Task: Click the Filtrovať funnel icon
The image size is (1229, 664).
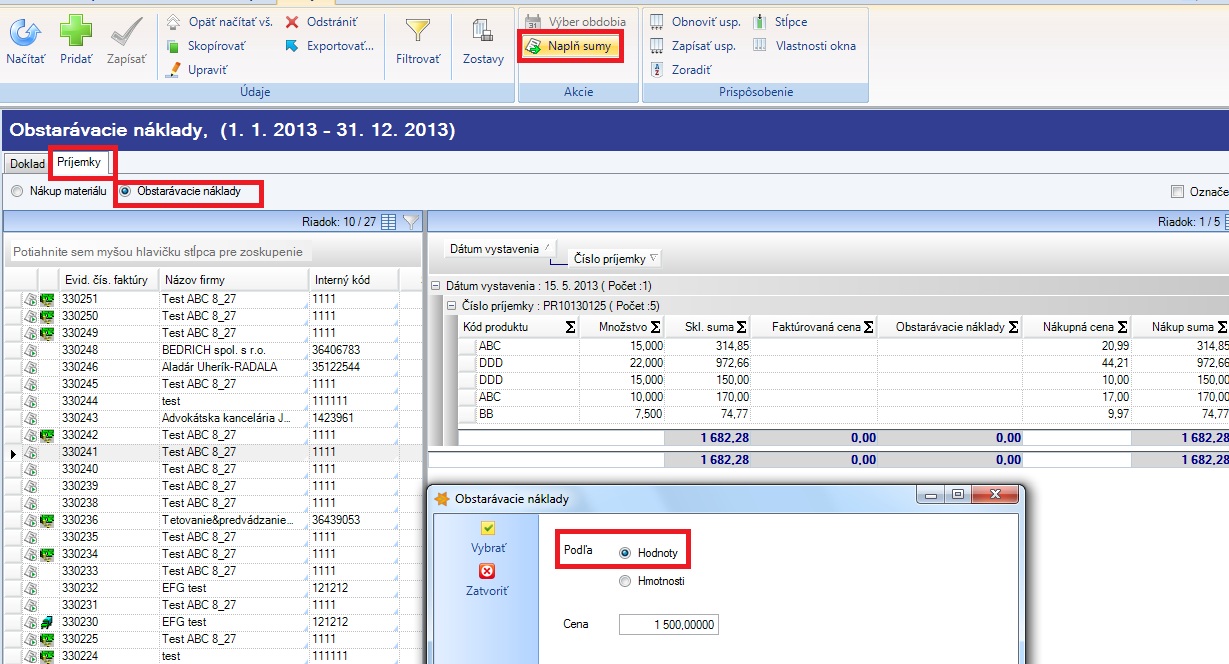Action: pyautogui.click(x=417, y=32)
